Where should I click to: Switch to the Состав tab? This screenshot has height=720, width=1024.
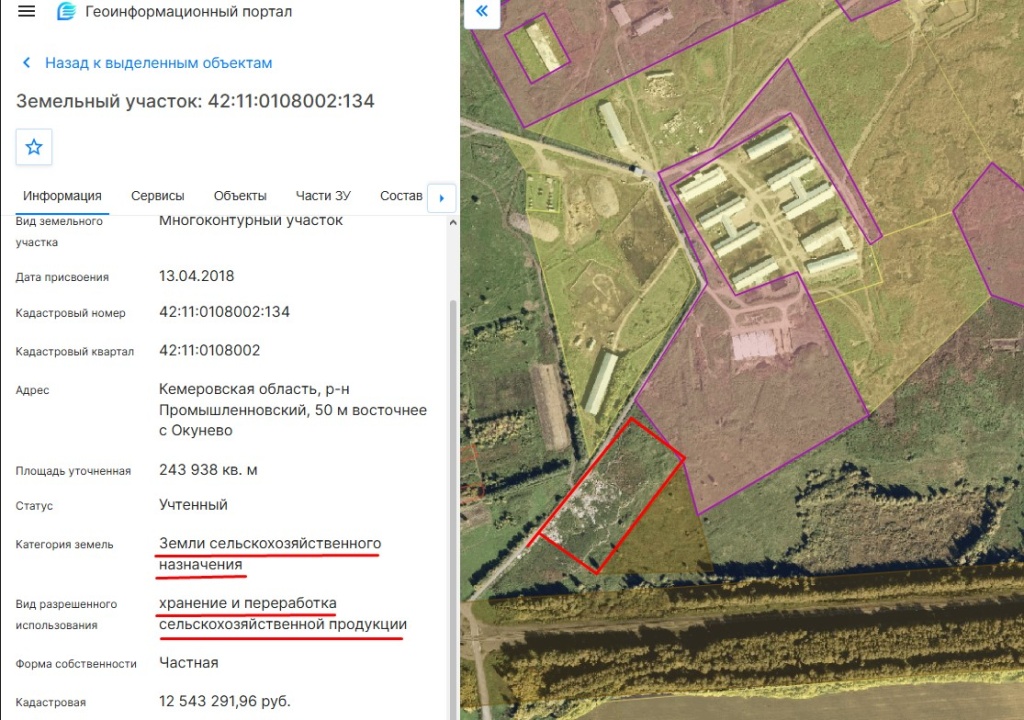(x=401, y=196)
